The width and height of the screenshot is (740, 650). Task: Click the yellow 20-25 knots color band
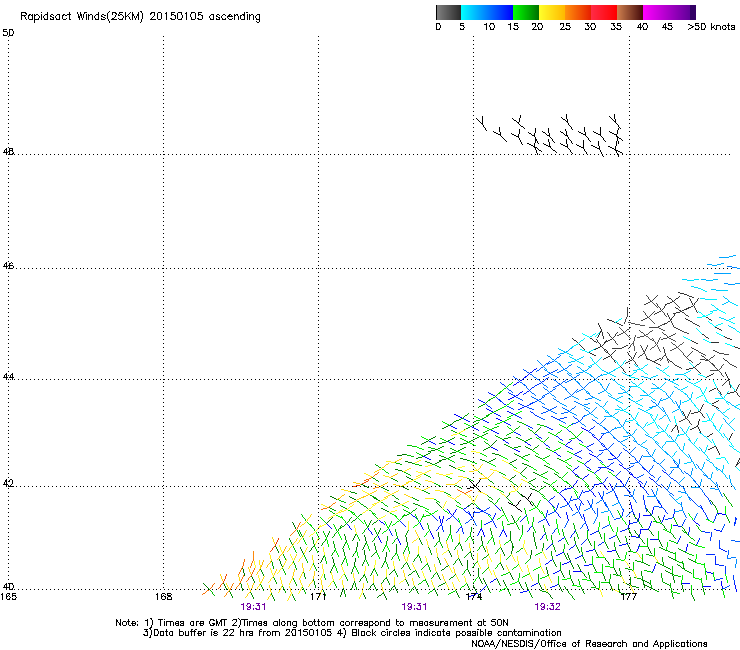552,12
